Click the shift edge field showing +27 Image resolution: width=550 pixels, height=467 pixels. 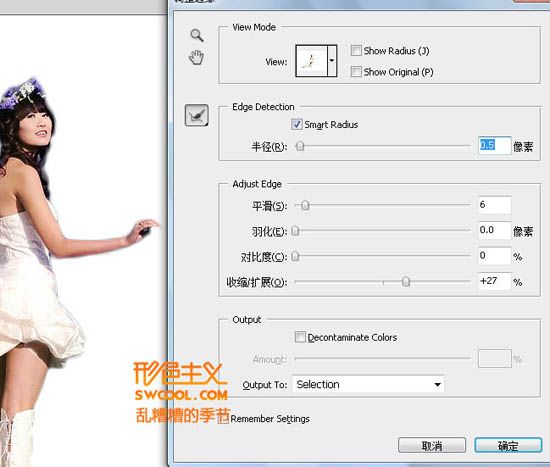(x=495, y=281)
